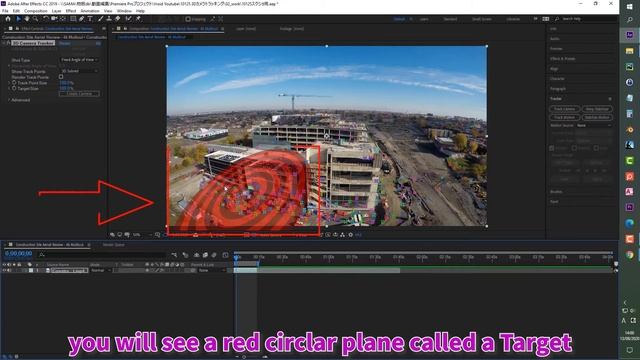This screenshot has width=640, height=360.
Task: Select the Clone Stamp tool
Action: click(x=109, y=19)
